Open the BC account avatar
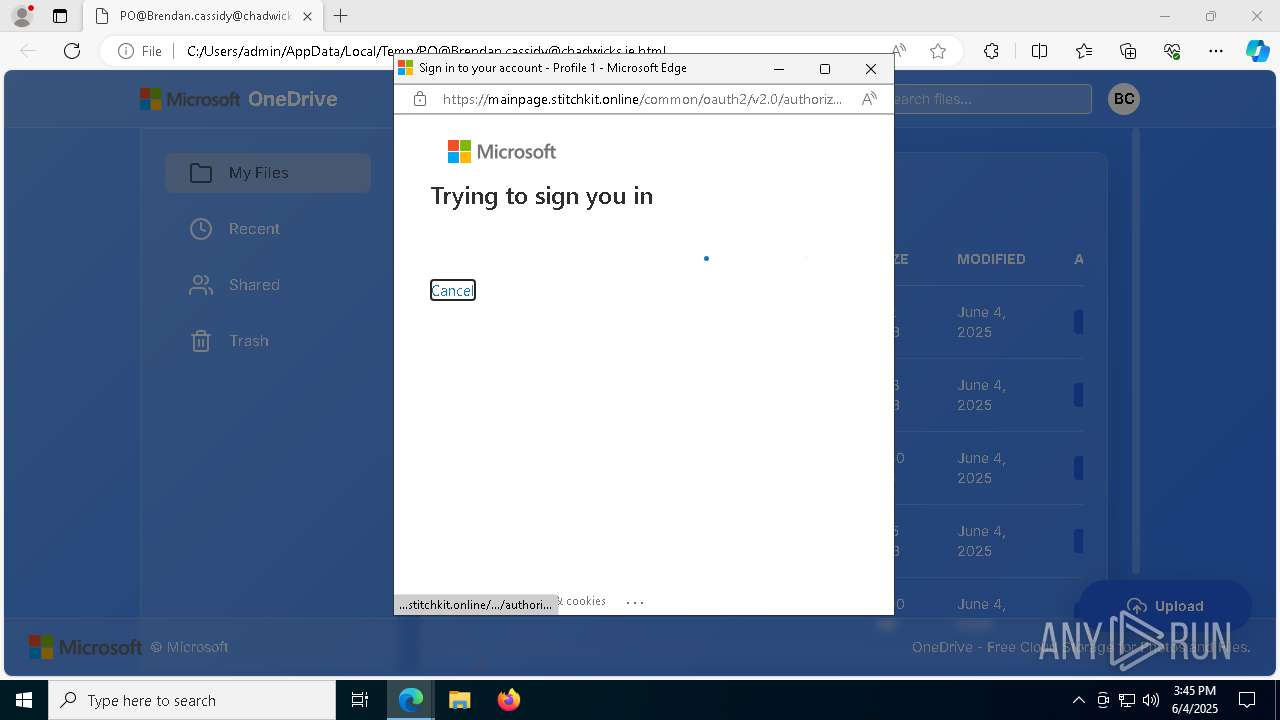Viewport: 1280px width, 720px height. tap(1124, 99)
